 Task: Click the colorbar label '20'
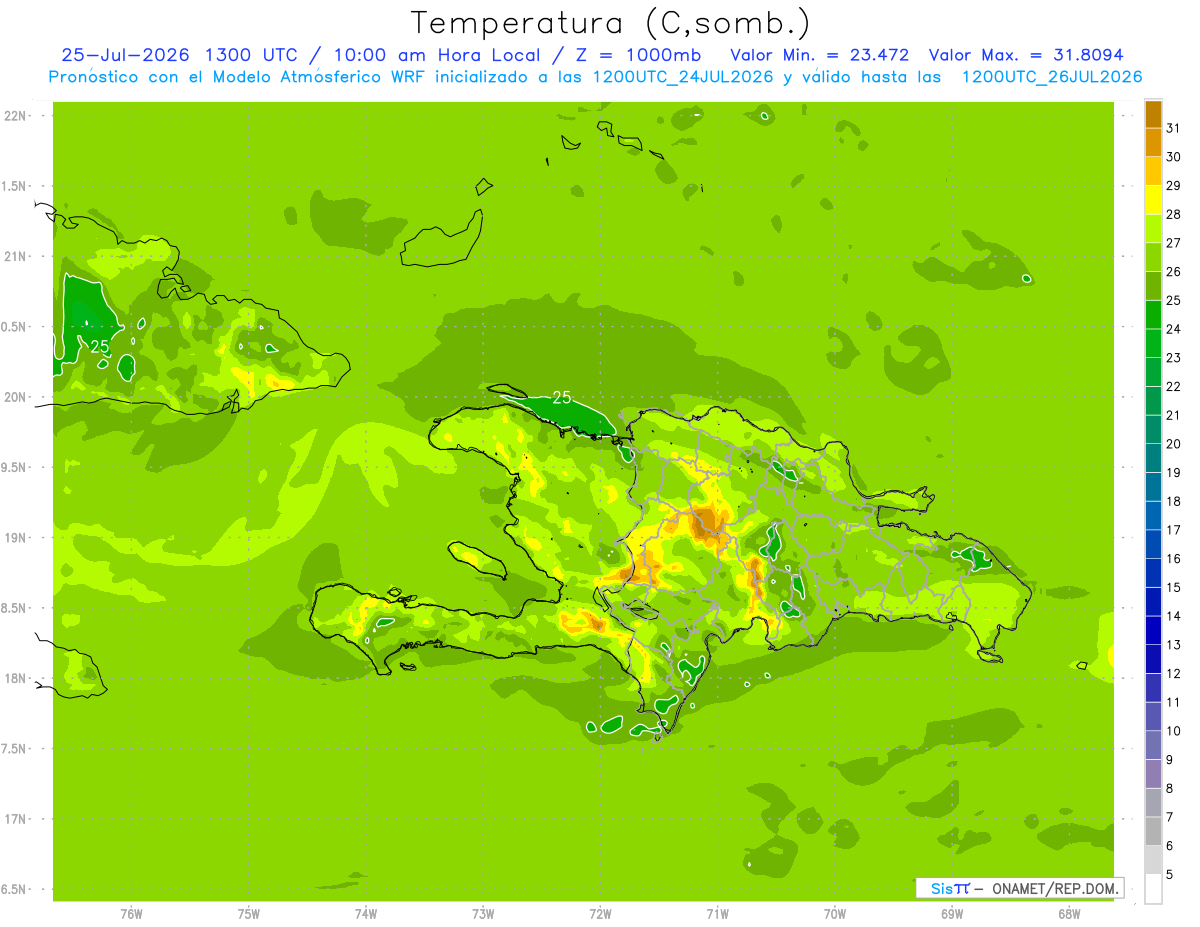coord(1174,444)
